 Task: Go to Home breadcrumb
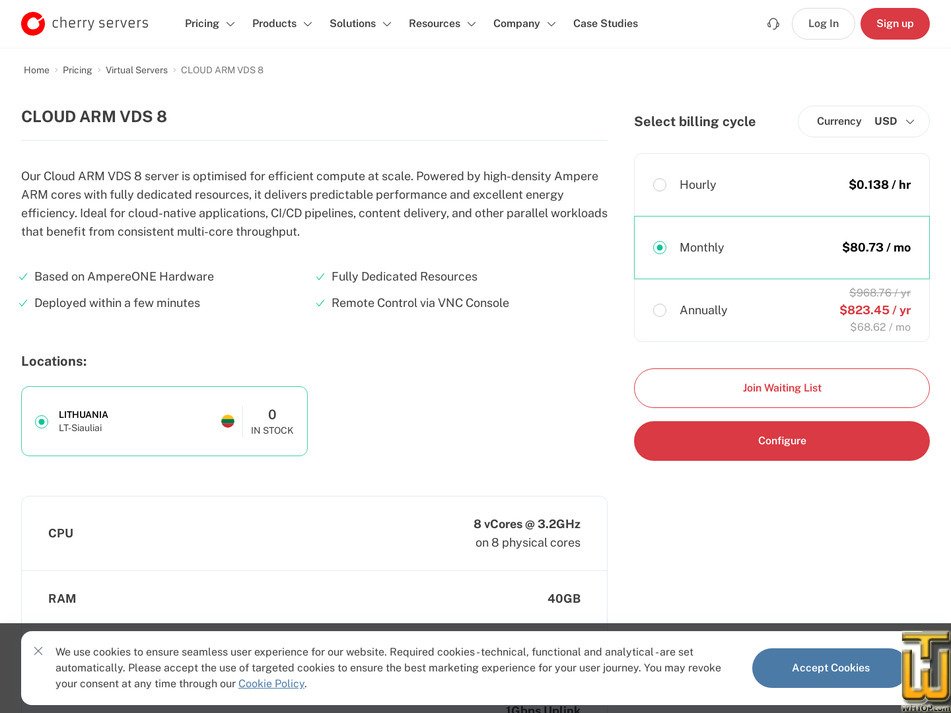36,70
